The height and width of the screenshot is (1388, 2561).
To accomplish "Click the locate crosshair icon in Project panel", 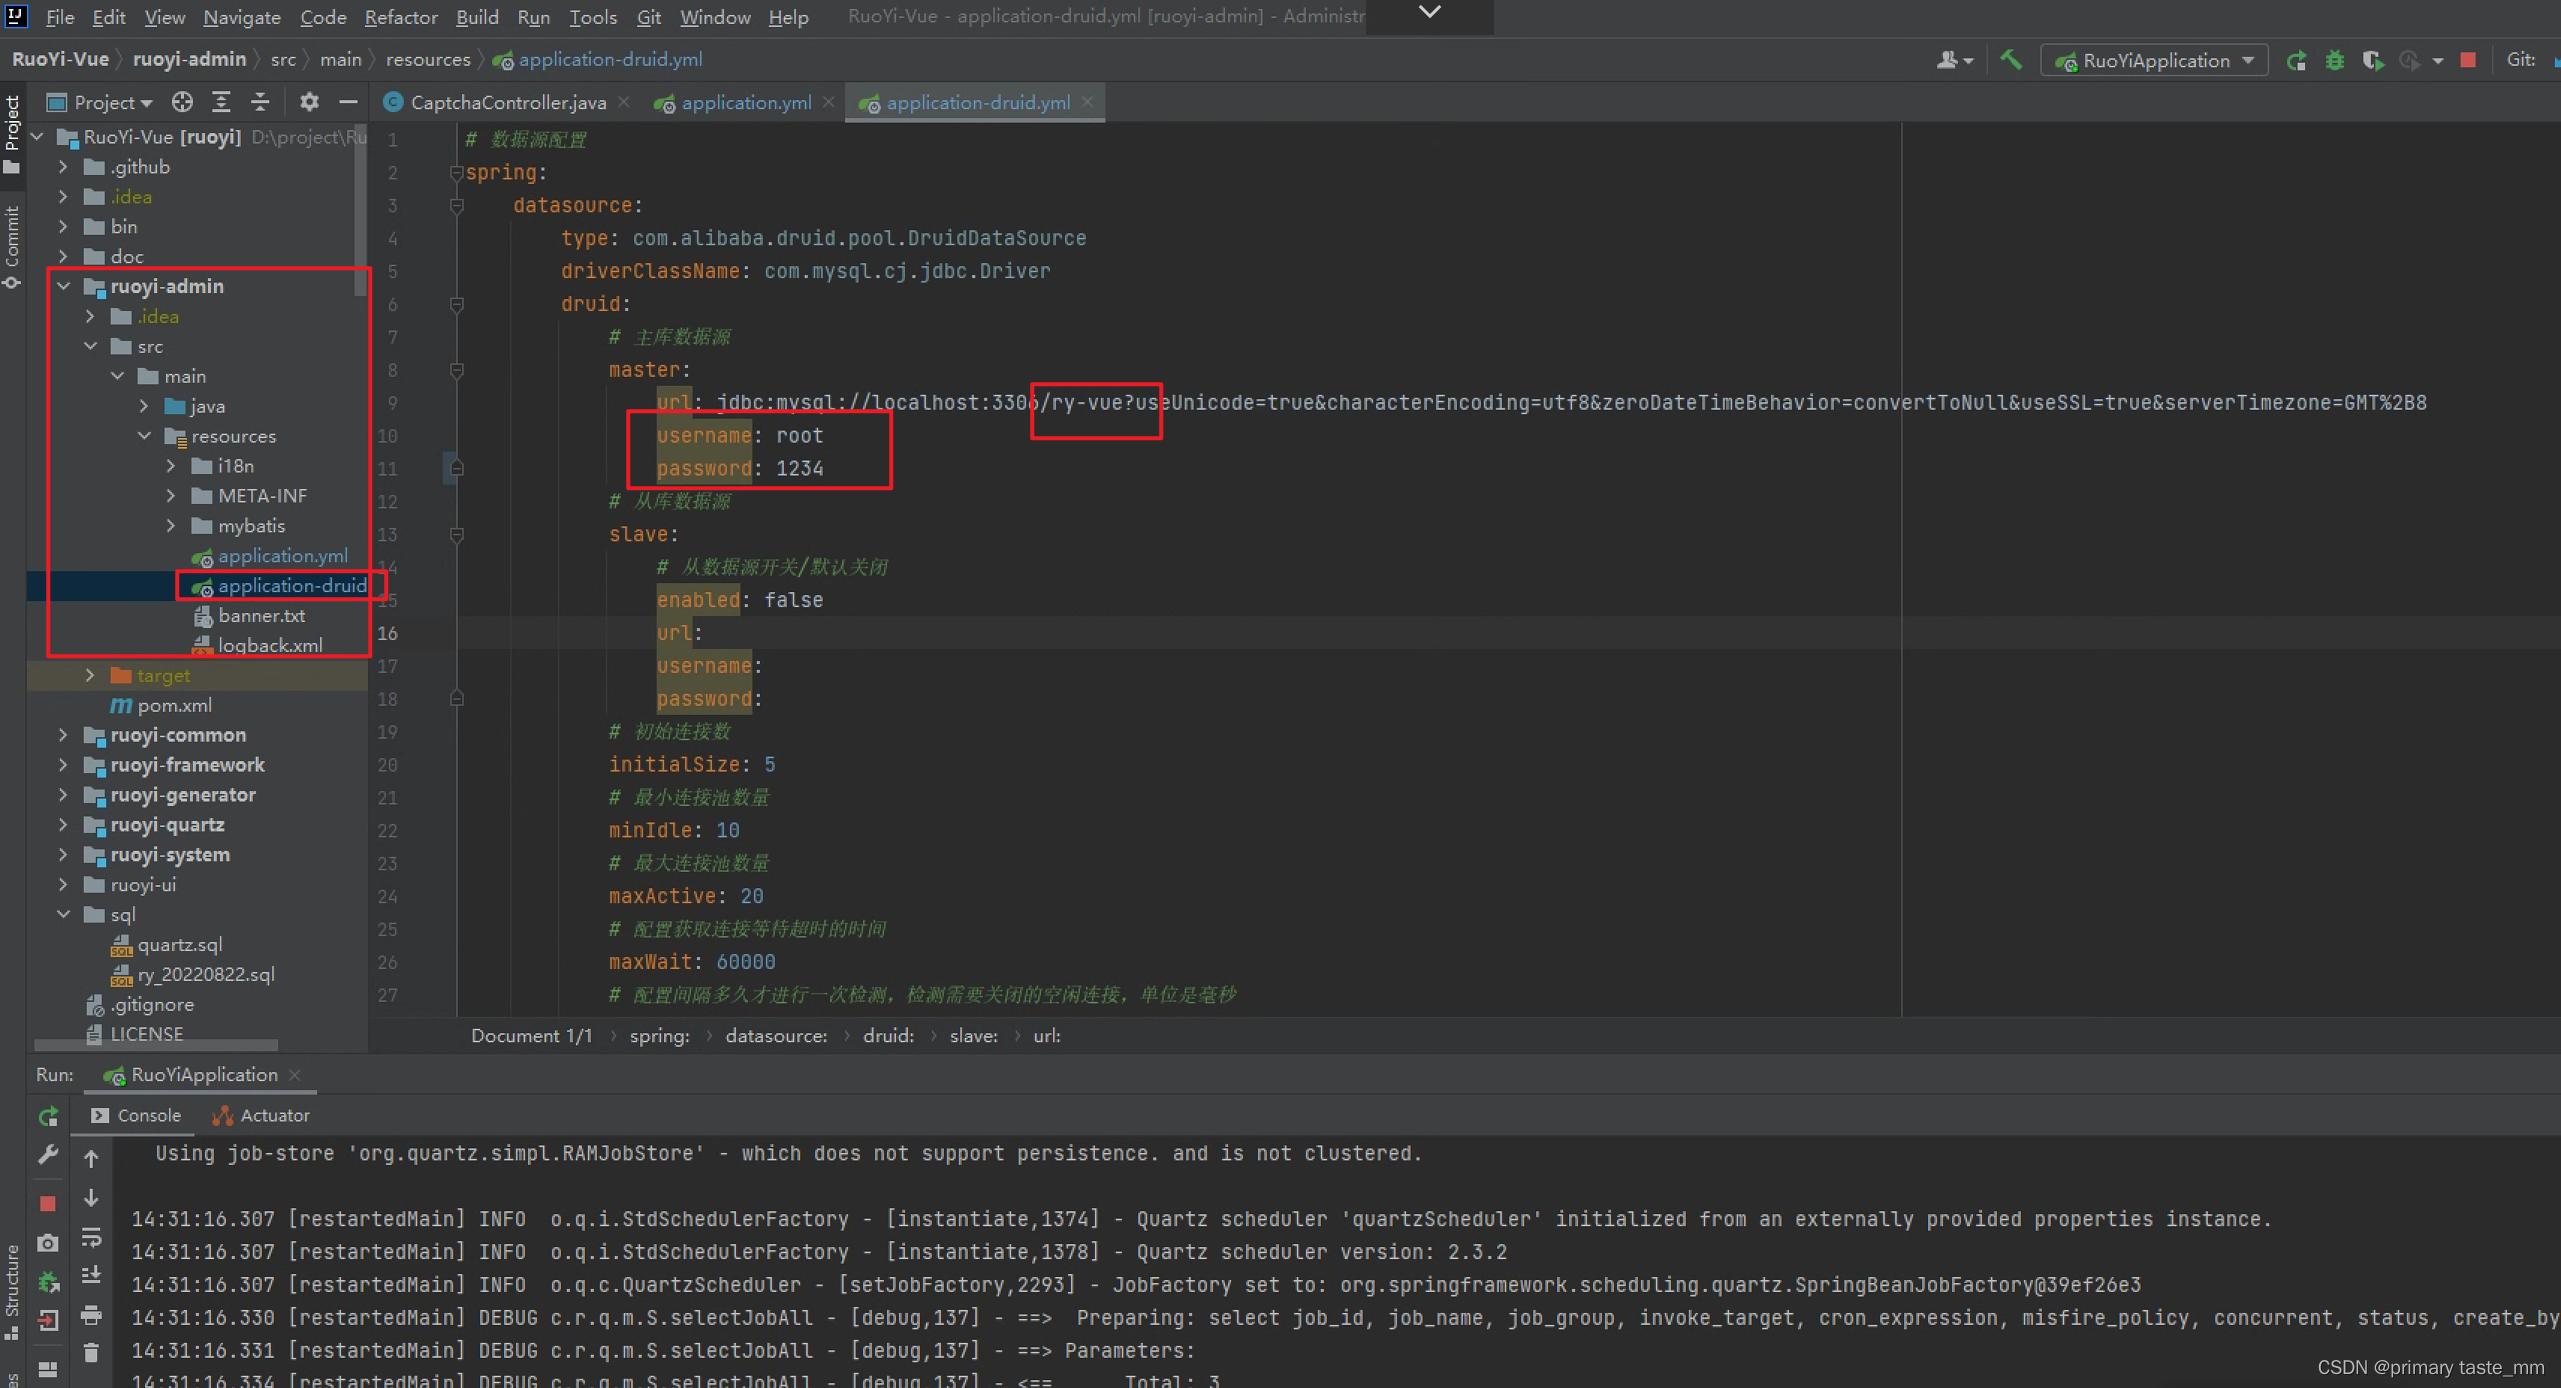I will point(182,102).
